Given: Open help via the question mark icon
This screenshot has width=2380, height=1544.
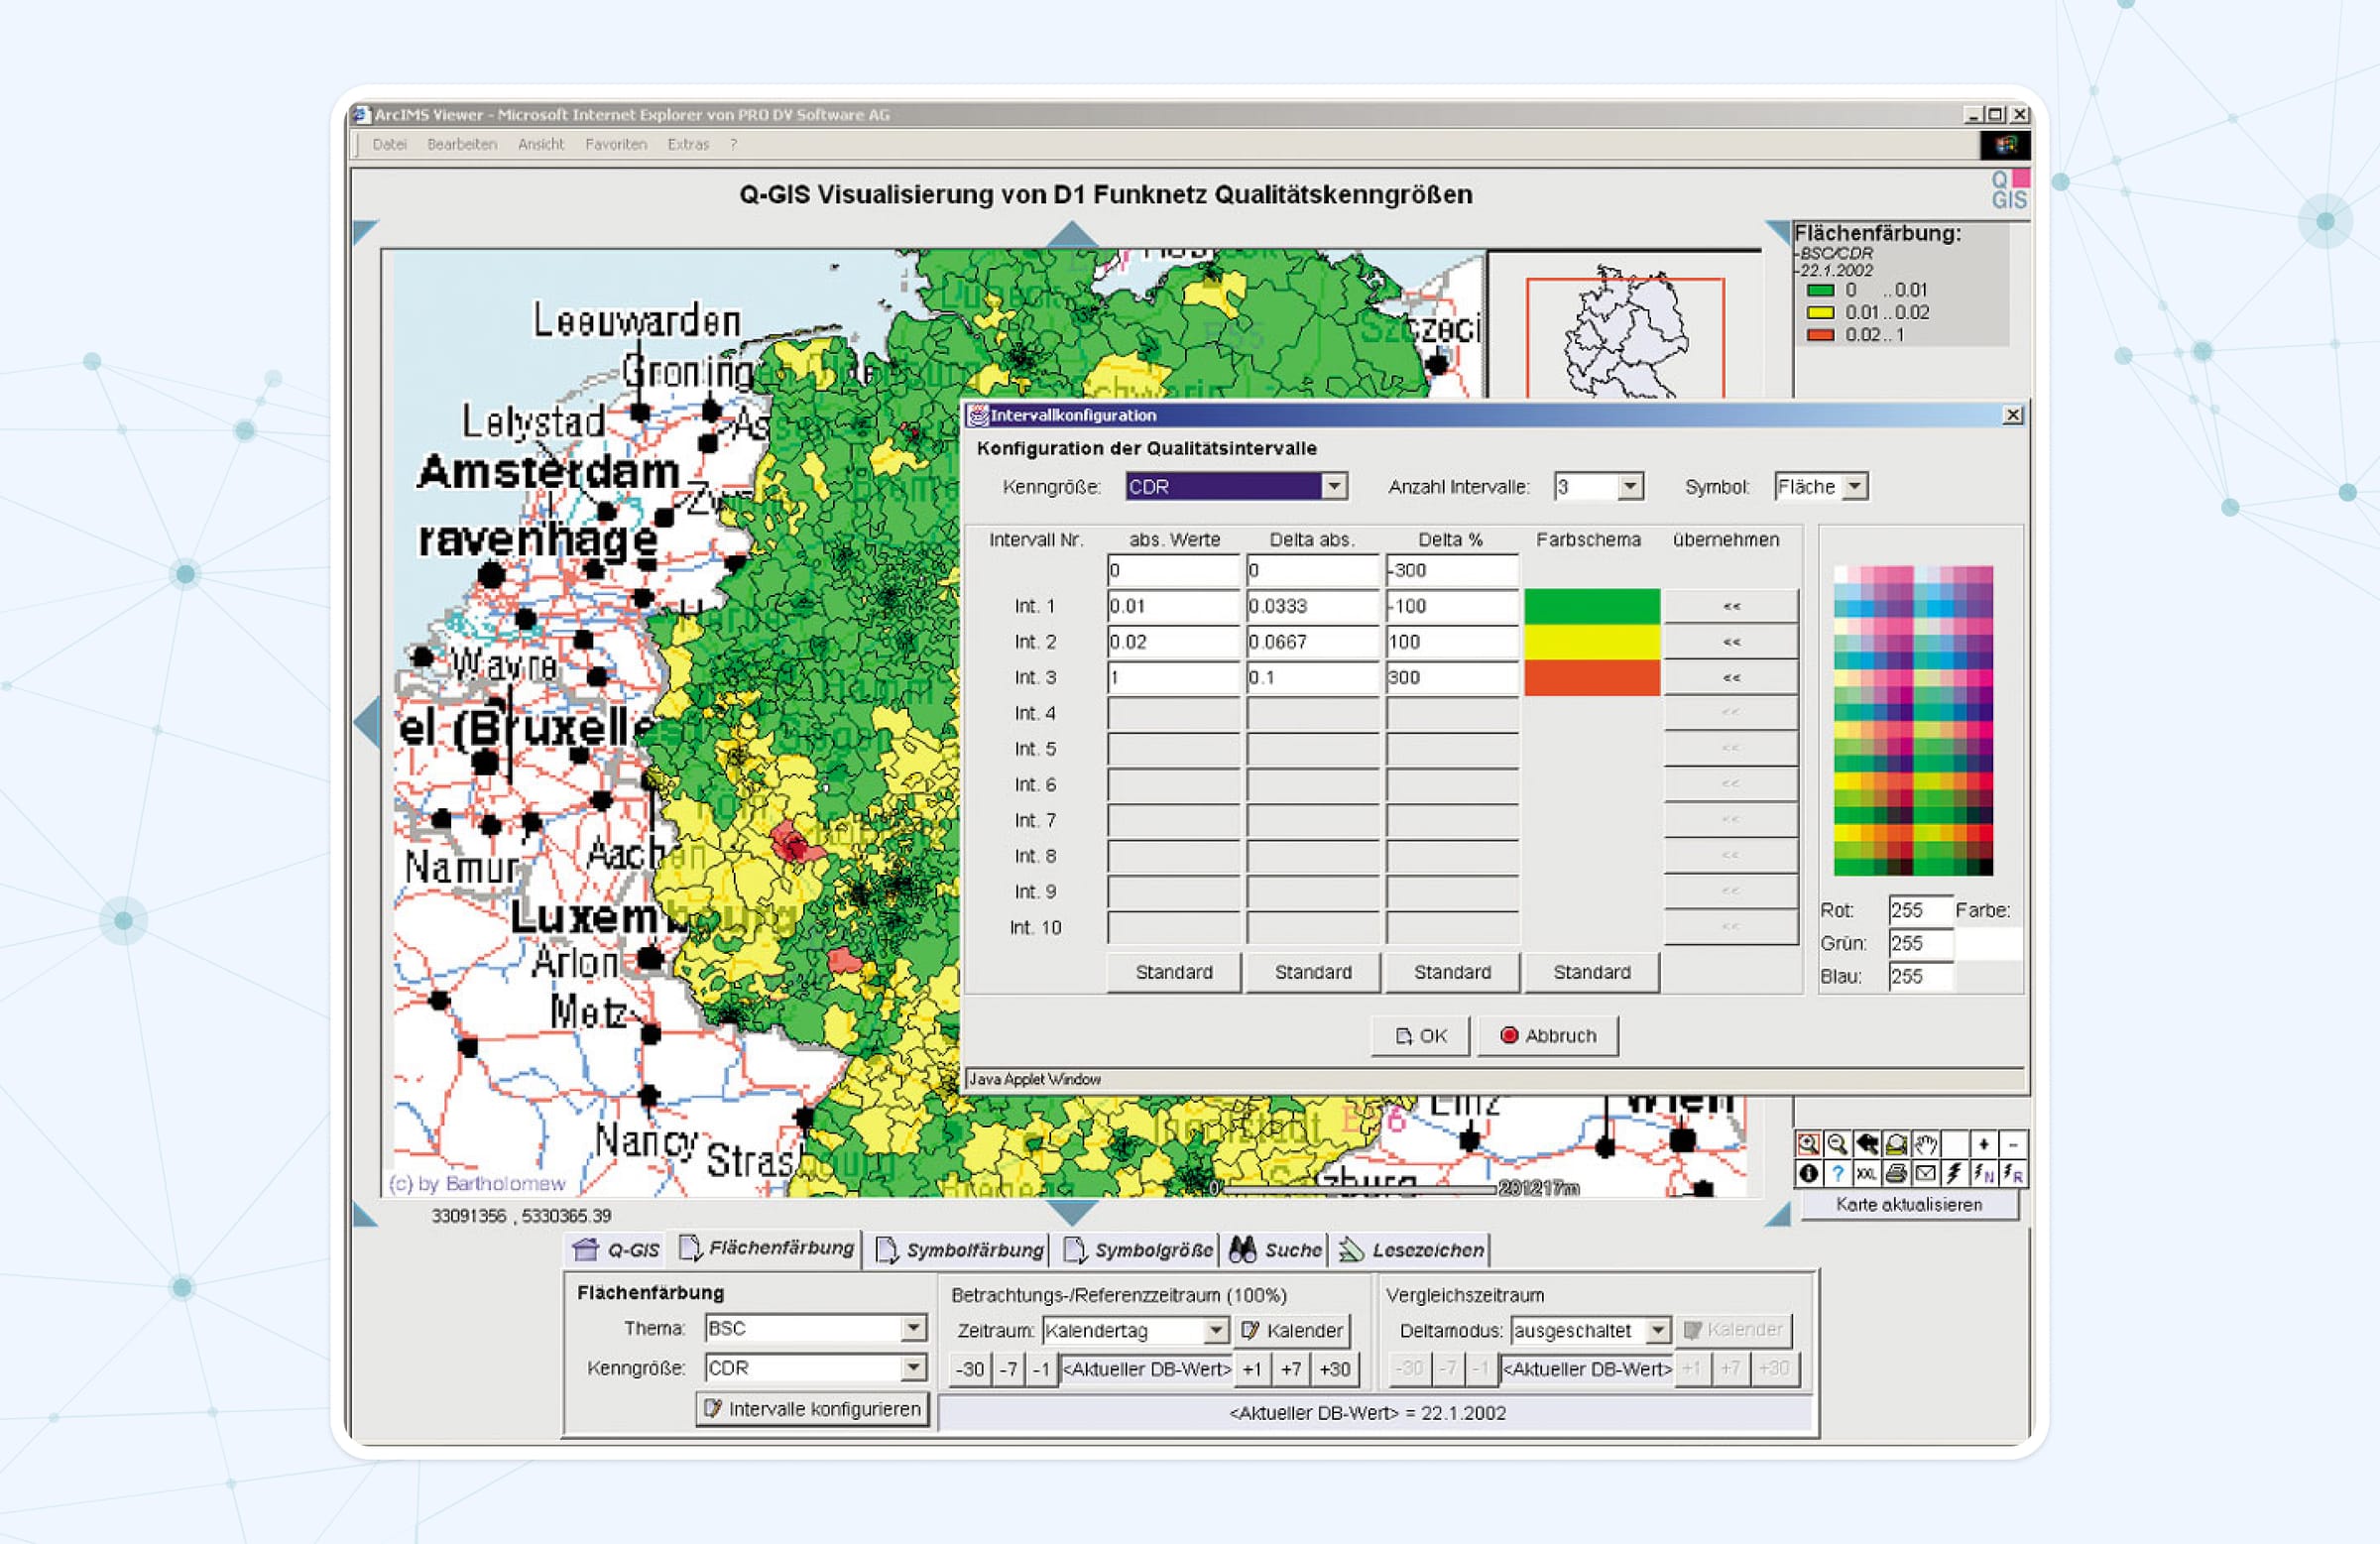Looking at the screenshot, I should pyautogui.click(x=1838, y=1174).
